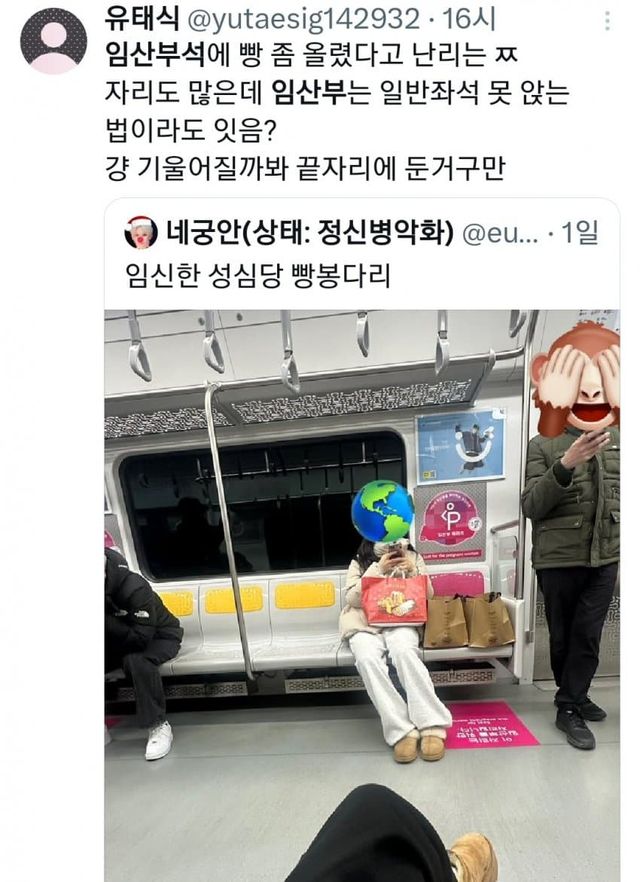Open quoted author 네궁안(상태: 정신병악화)
Image resolution: width=640 pixels, height=882 pixels.
point(309,232)
